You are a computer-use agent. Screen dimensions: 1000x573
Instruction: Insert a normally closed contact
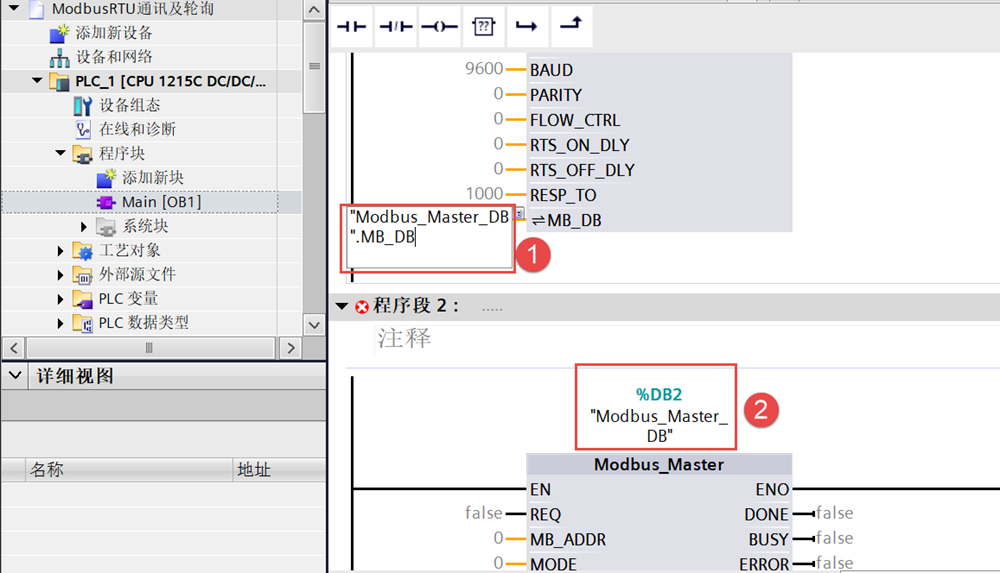[395, 27]
